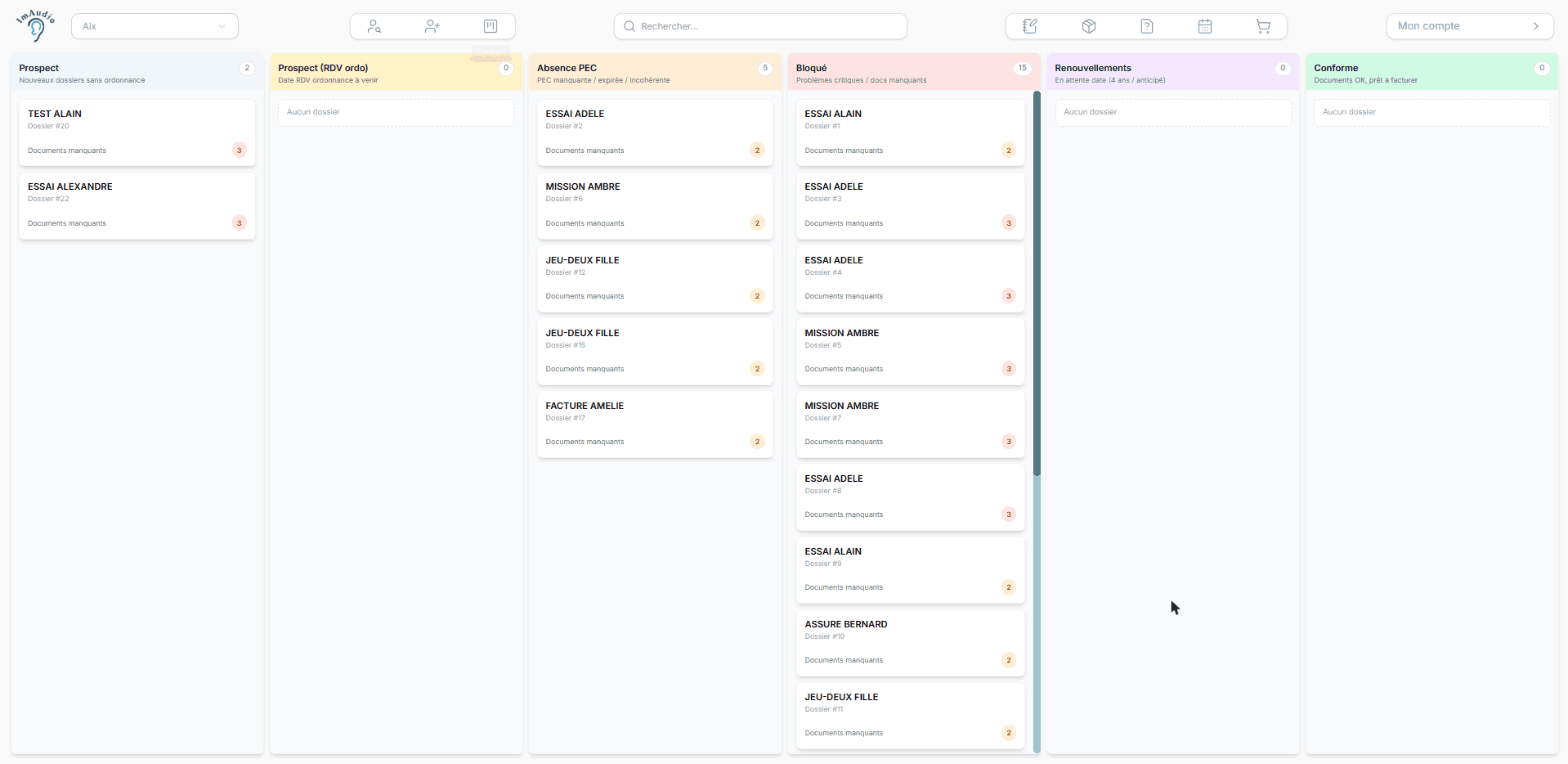Click the JEU-DEUX FILLE Dossier #15 card
Screen dimensions: 1568x764
coord(655,352)
